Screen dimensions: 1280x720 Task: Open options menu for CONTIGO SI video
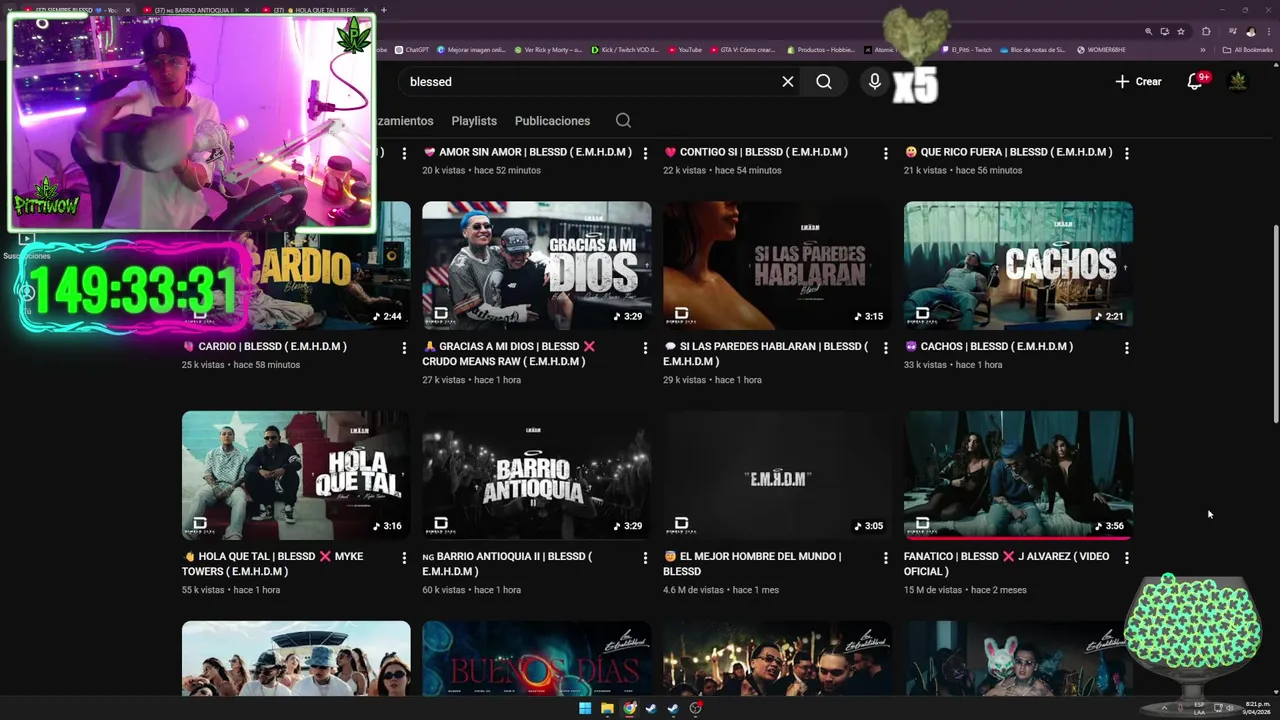pos(886,153)
